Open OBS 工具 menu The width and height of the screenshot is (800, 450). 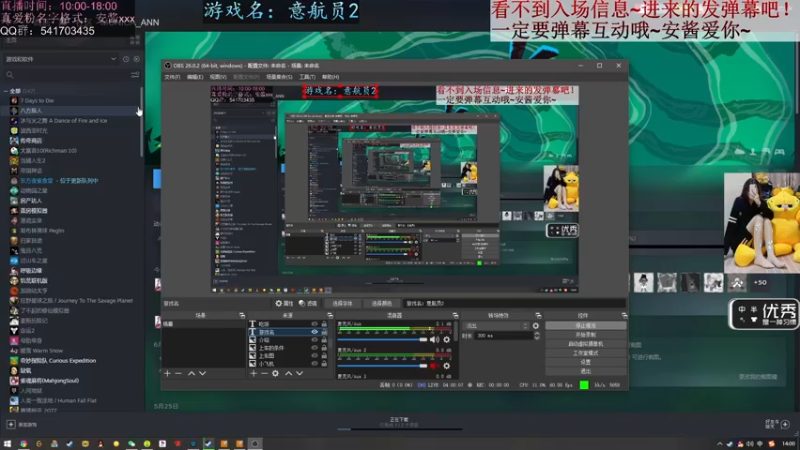tap(307, 77)
